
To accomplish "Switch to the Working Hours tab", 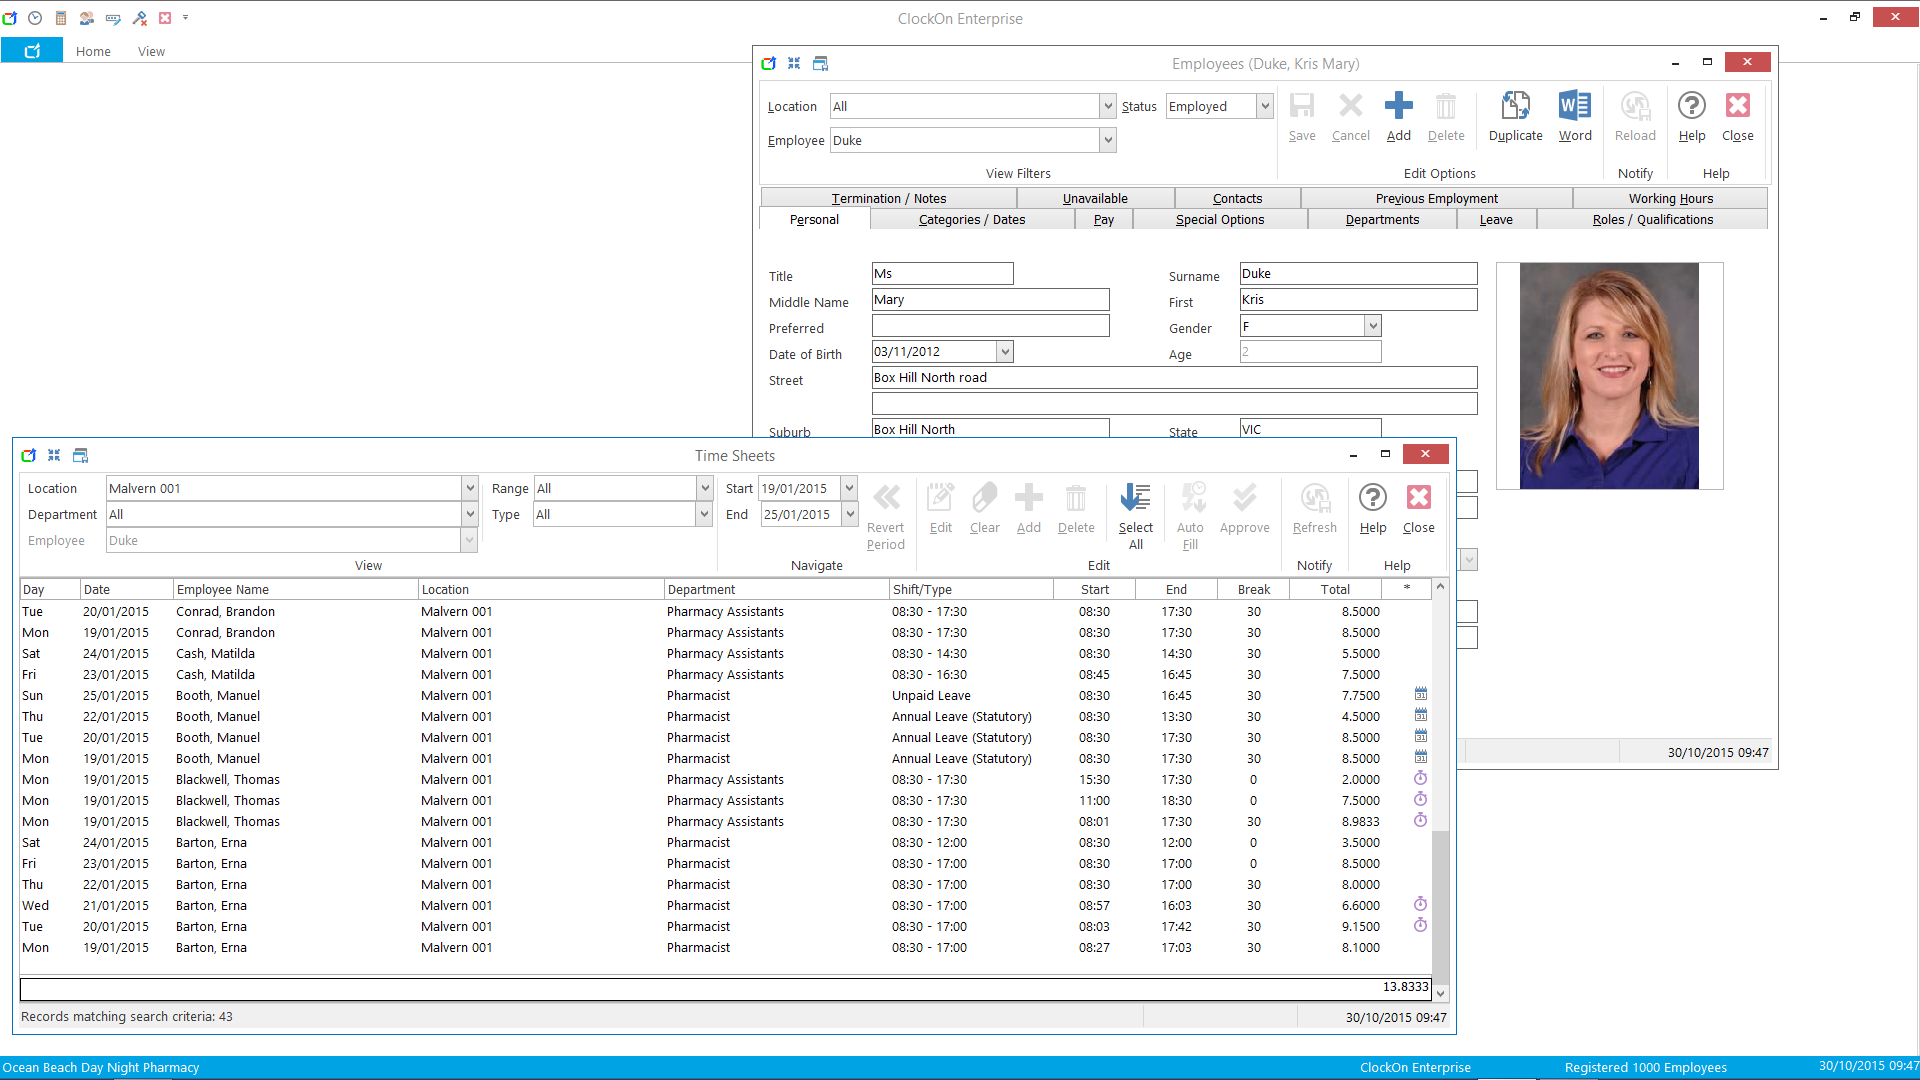I will pos(1670,198).
